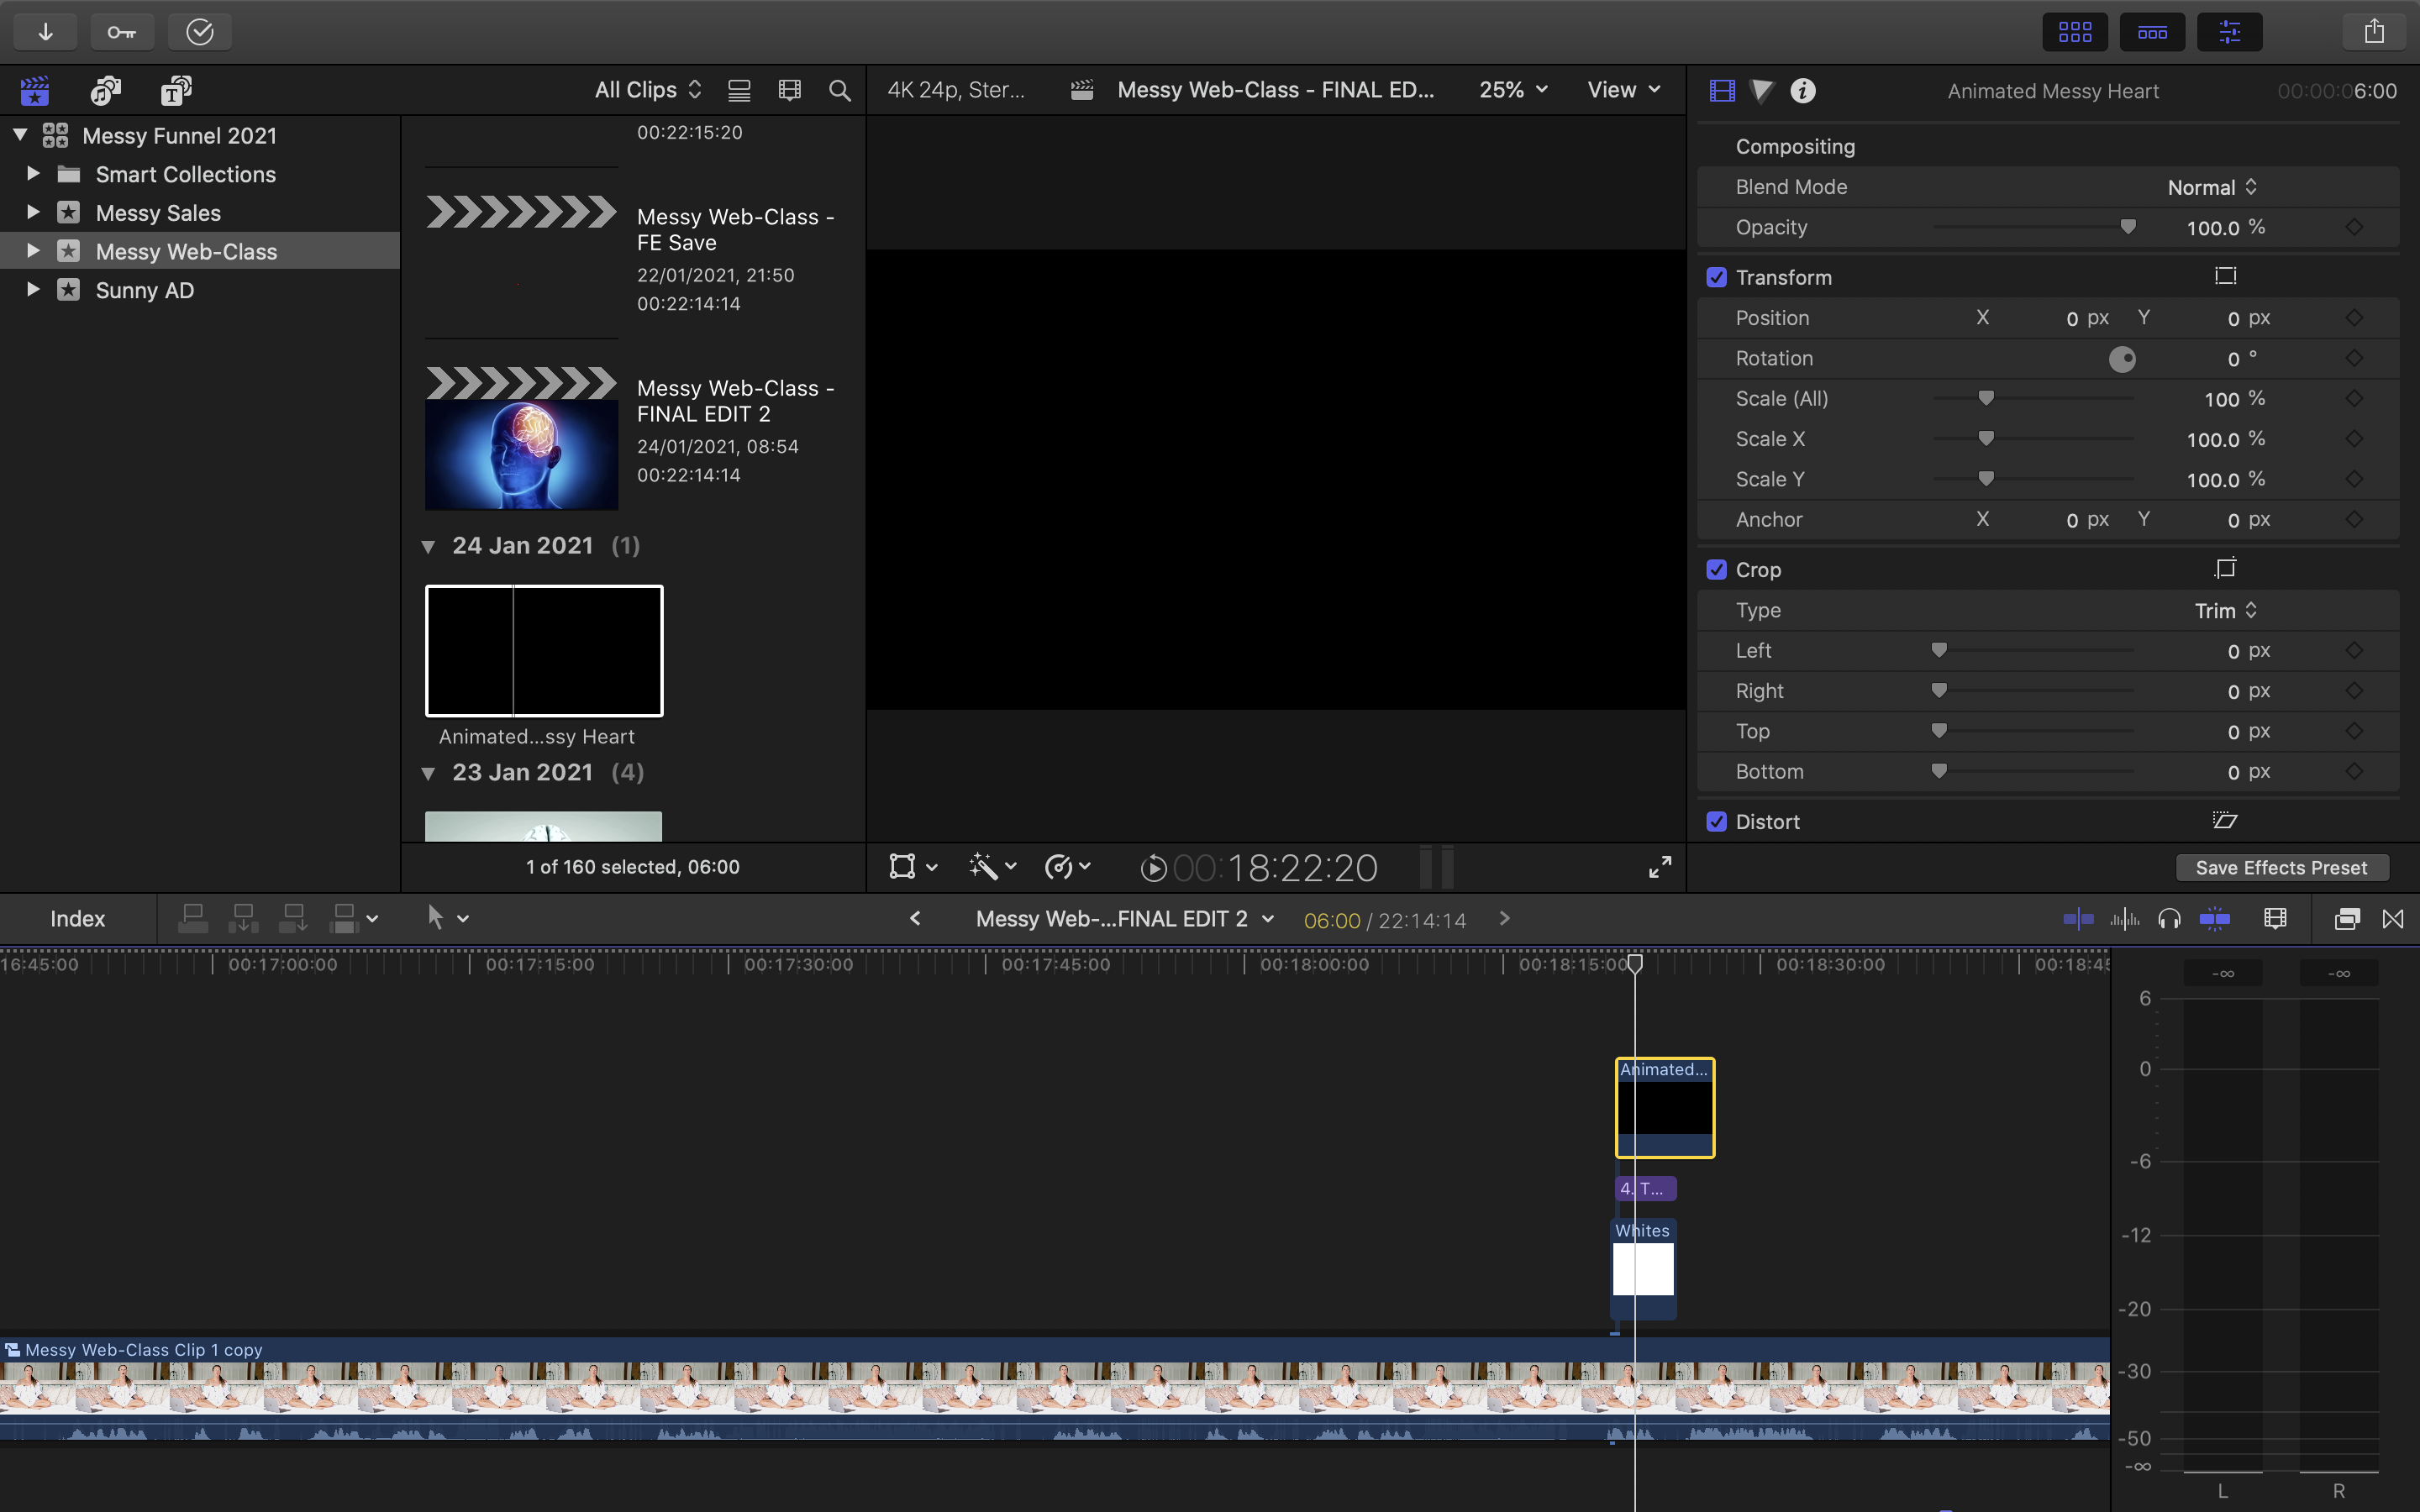Viewport: 2420px width, 1512px height.
Task: Open the Titles and Generators sidebar
Action: coord(176,91)
